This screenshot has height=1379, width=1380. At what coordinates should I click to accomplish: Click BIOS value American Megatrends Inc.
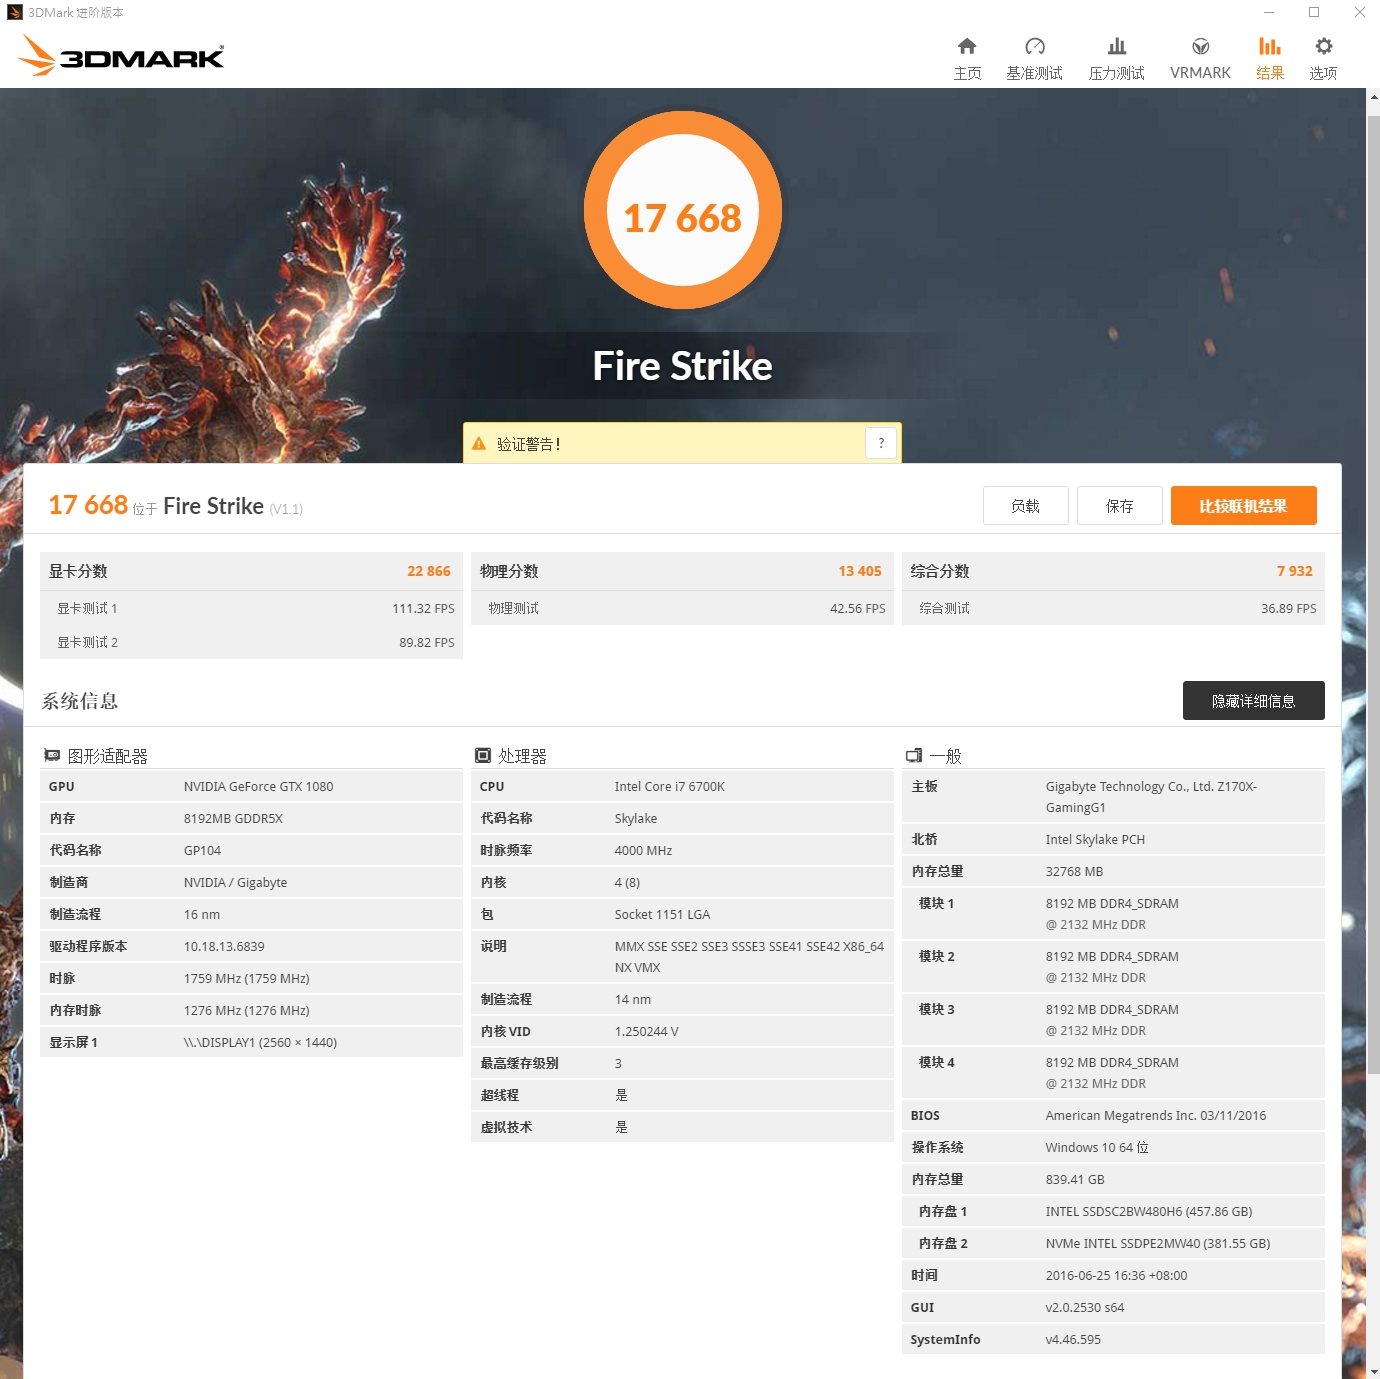[x=1156, y=1115]
